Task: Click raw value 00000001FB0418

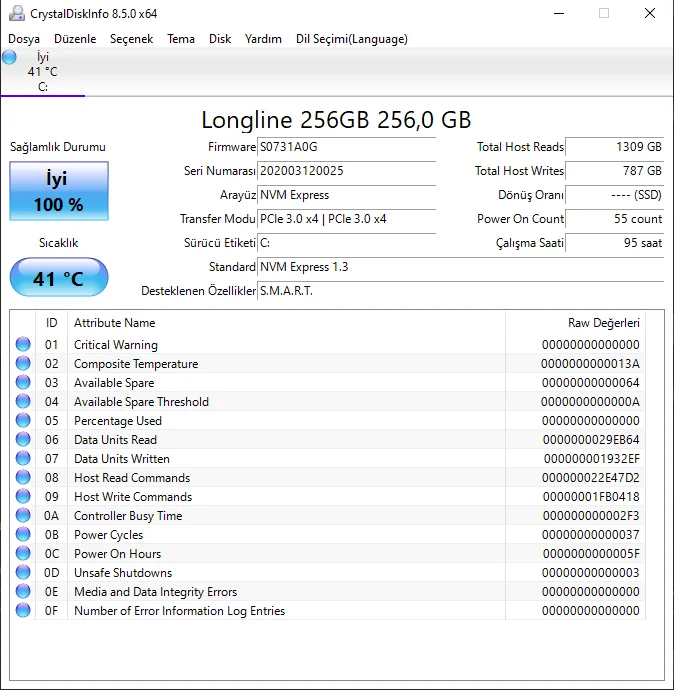Action: (x=591, y=497)
